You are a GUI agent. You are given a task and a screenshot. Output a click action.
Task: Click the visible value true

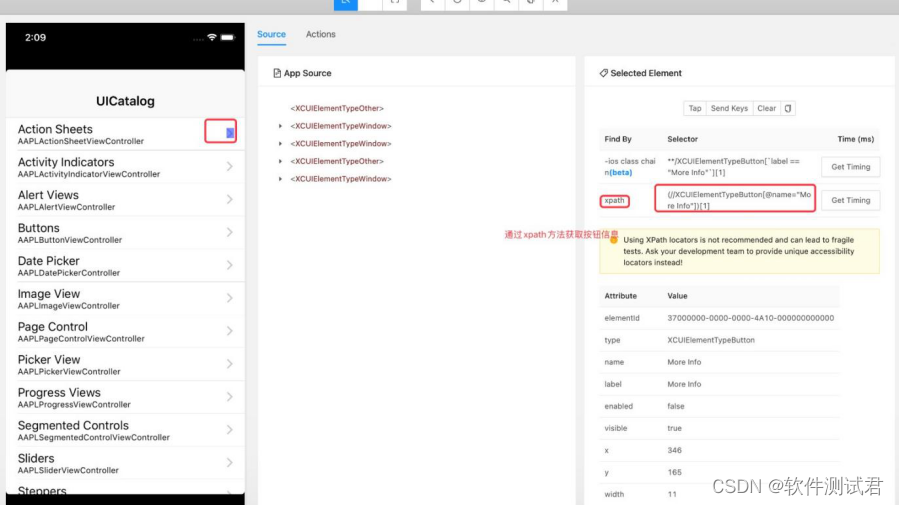(x=674, y=428)
